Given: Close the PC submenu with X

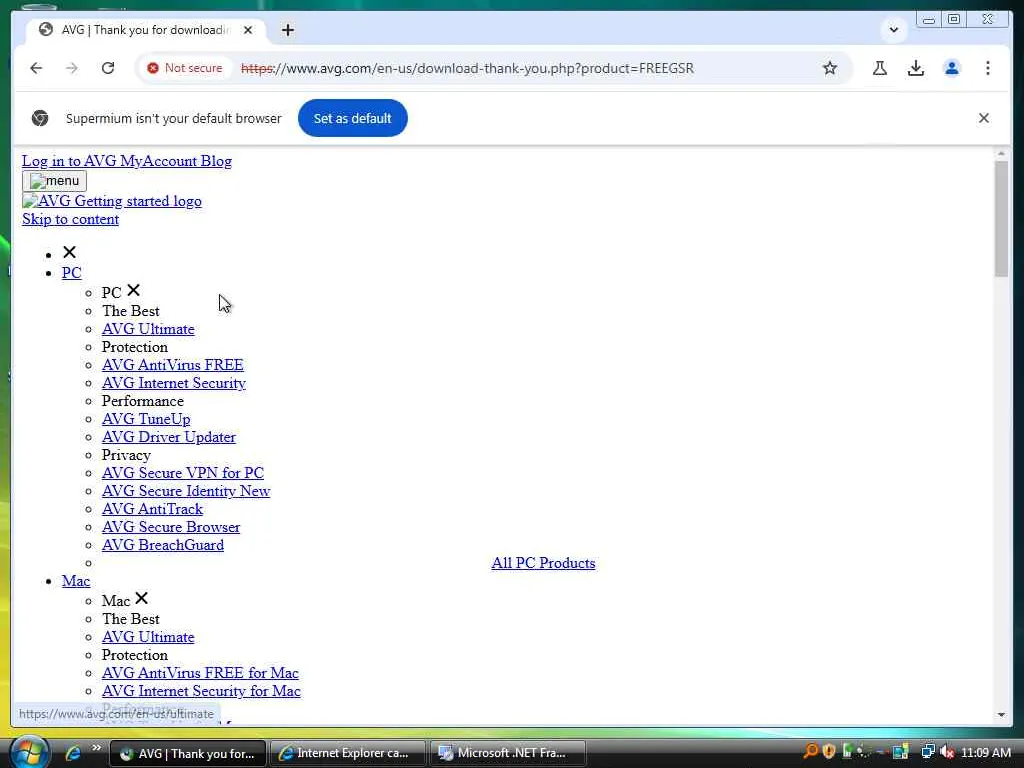Looking at the screenshot, I should tap(133, 290).
